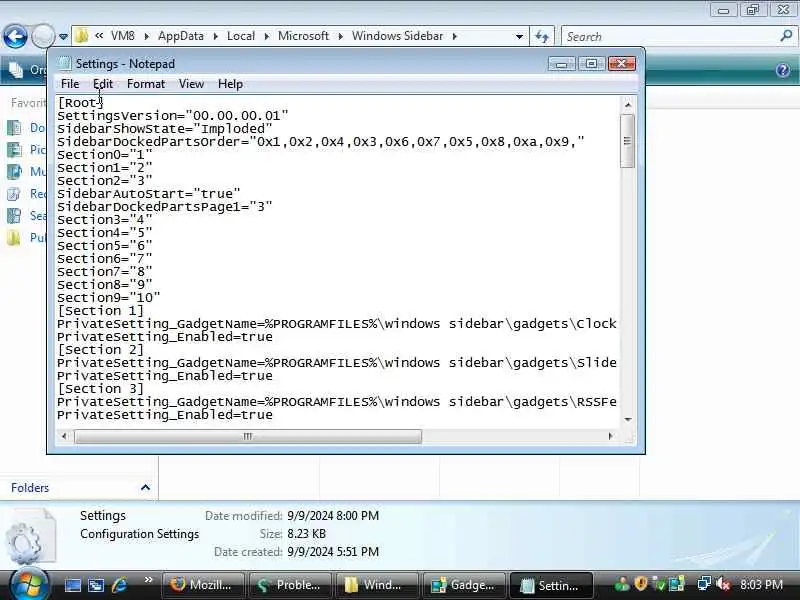The image size is (800, 600).
Task: Open the Help menu in Notepad
Action: (x=230, y=84)
